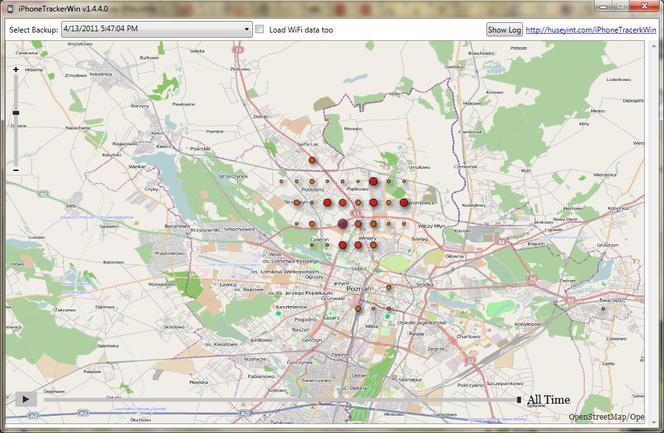Image resolution: width=664 pixels, height=433 pixels.
Task: Click the iPhoneTrackerWin title bar app icon
Action: [10, 8]
